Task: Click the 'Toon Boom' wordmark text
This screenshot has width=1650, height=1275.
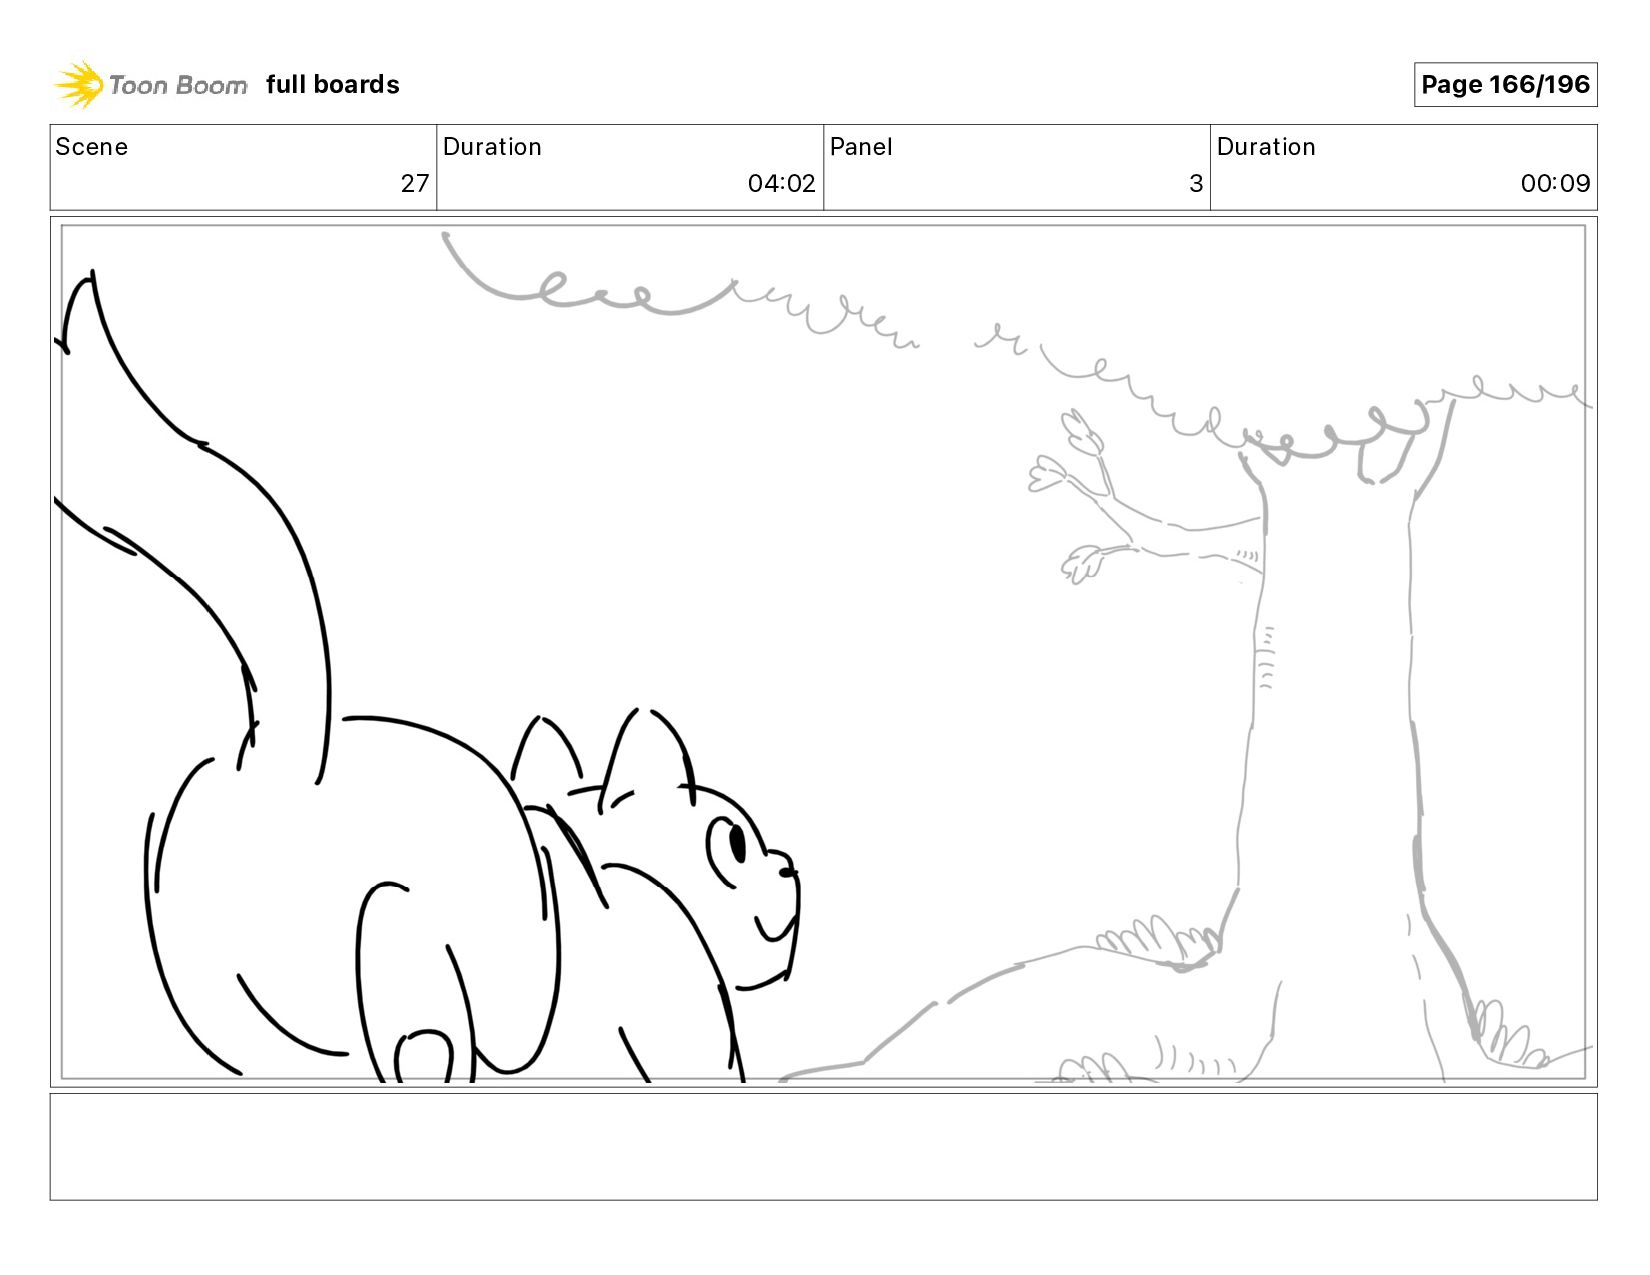Action: tap(178, 85)
